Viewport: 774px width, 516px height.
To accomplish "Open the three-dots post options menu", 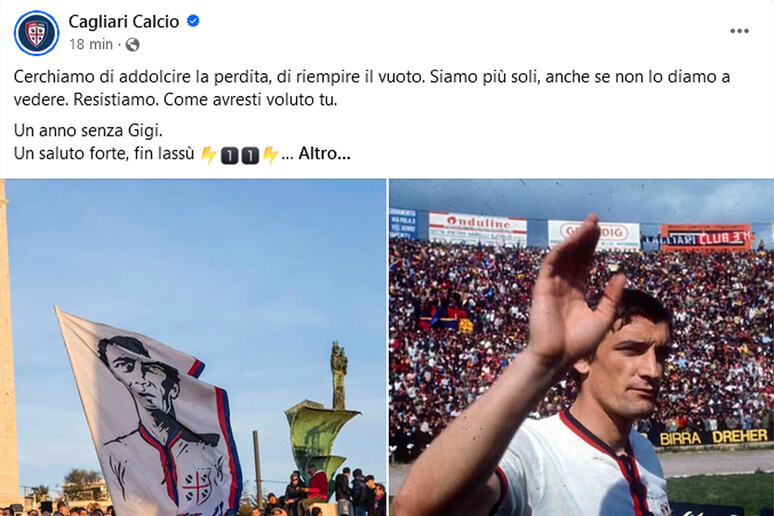I will click(739, 31).
